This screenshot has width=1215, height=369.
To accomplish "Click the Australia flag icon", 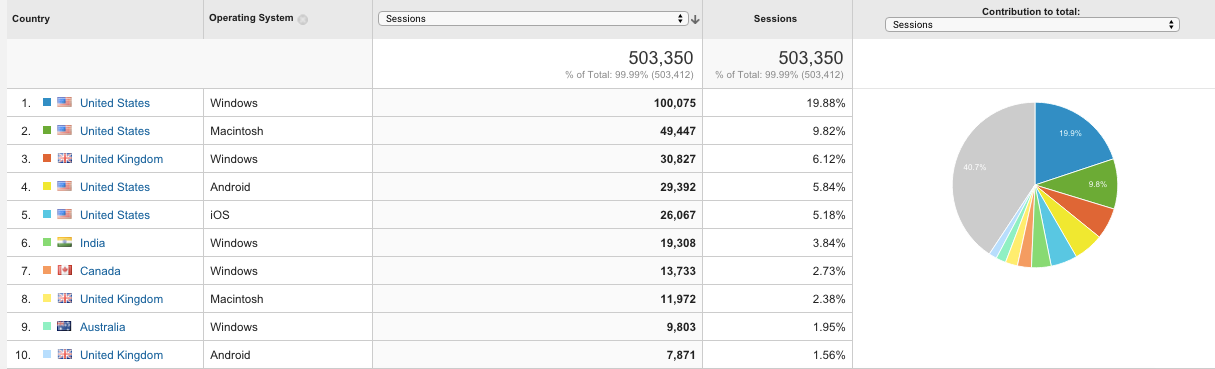I will (65, 327).
